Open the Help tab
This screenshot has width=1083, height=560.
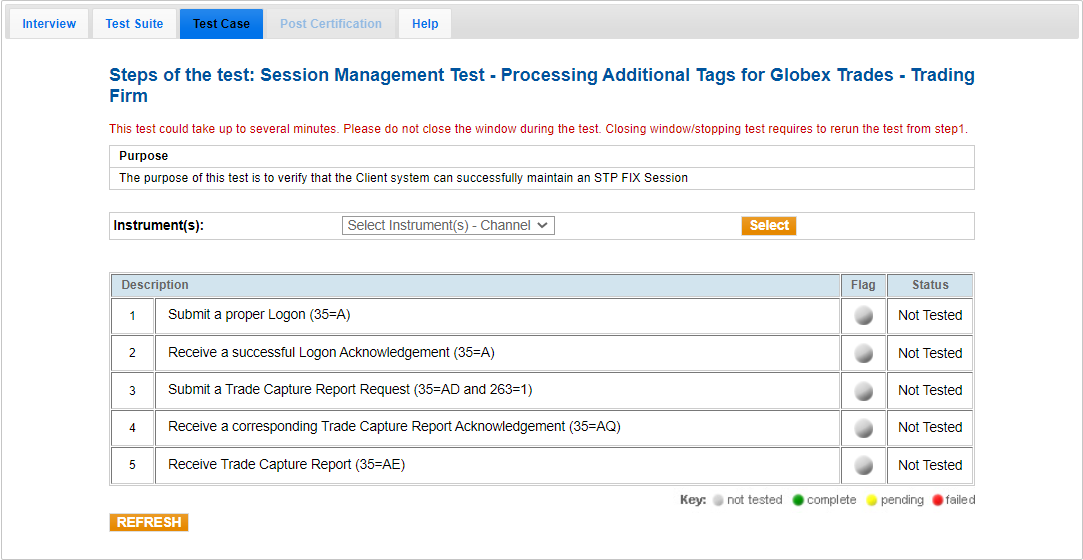425,24
